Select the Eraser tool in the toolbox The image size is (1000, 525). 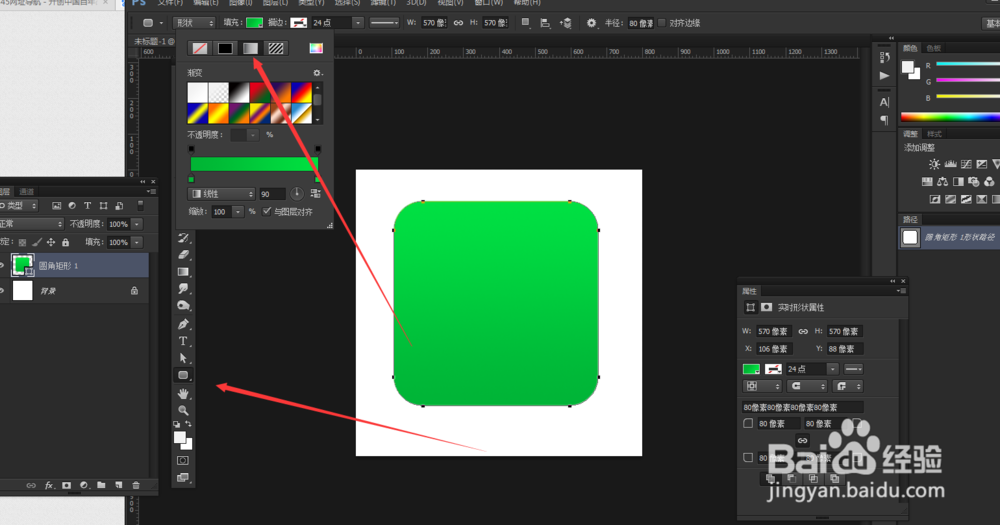point(184,255)
